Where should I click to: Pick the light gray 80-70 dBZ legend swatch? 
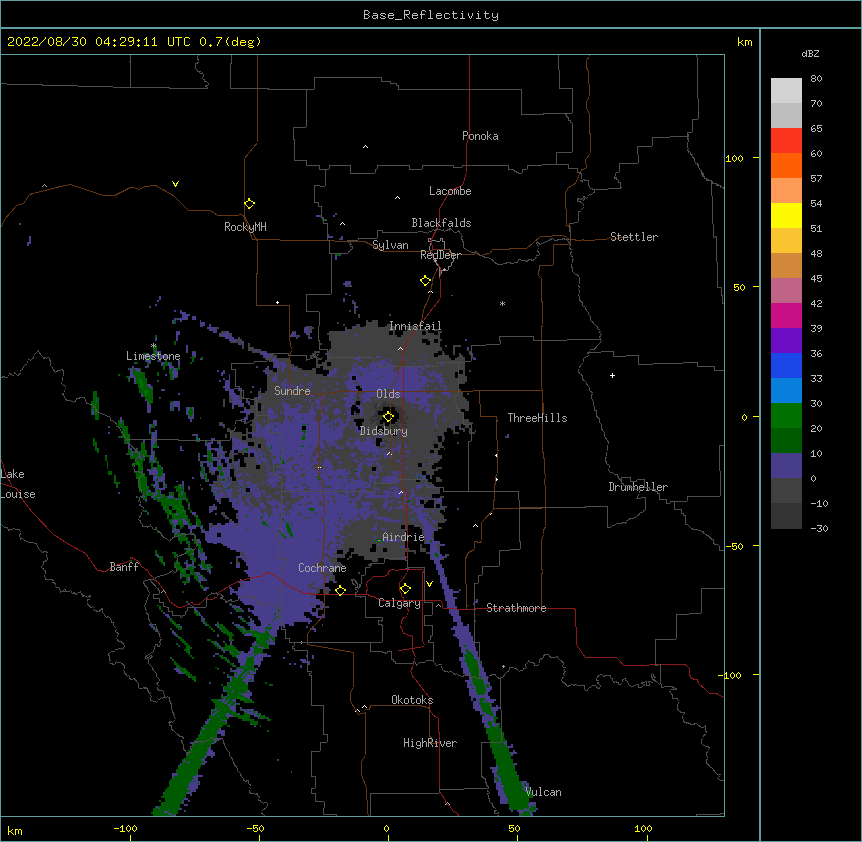786,91
